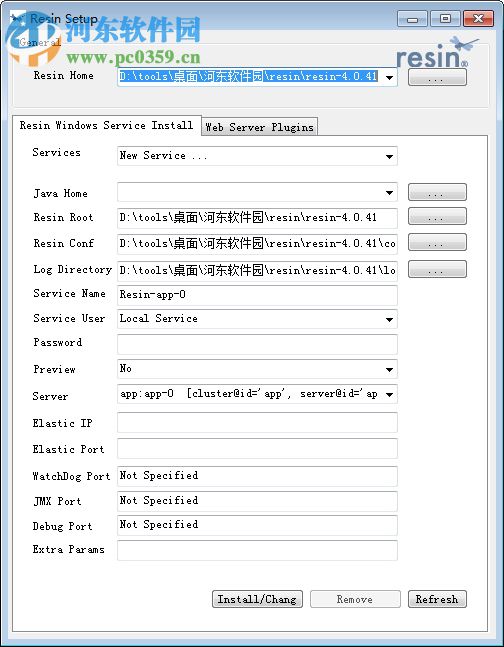Click the Log Directory path field
504x647 pixels.
click(257, 271)
